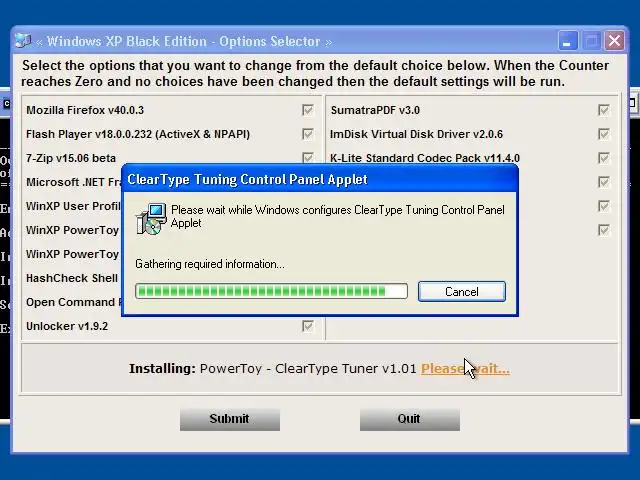Viewport: 640px width, 480px height.
Task: Click the Mozilla Firefox v40.0.3 label
Action: [x=85, y=110]
